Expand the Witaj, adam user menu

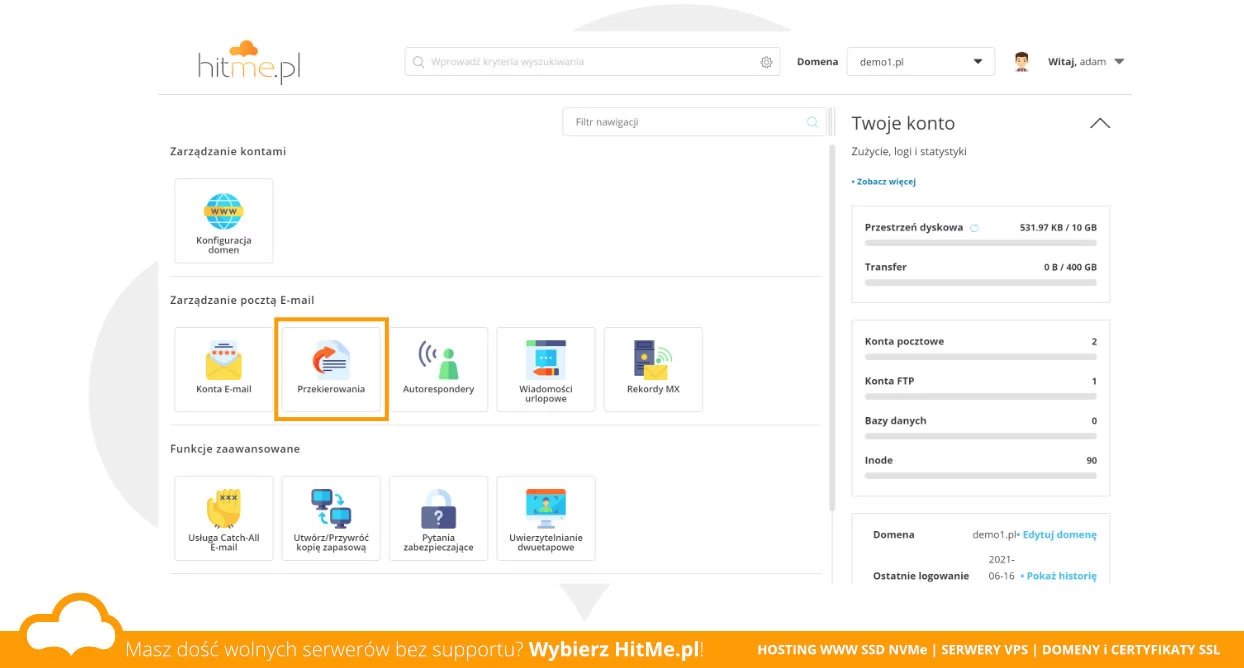tap(1086, 62)
